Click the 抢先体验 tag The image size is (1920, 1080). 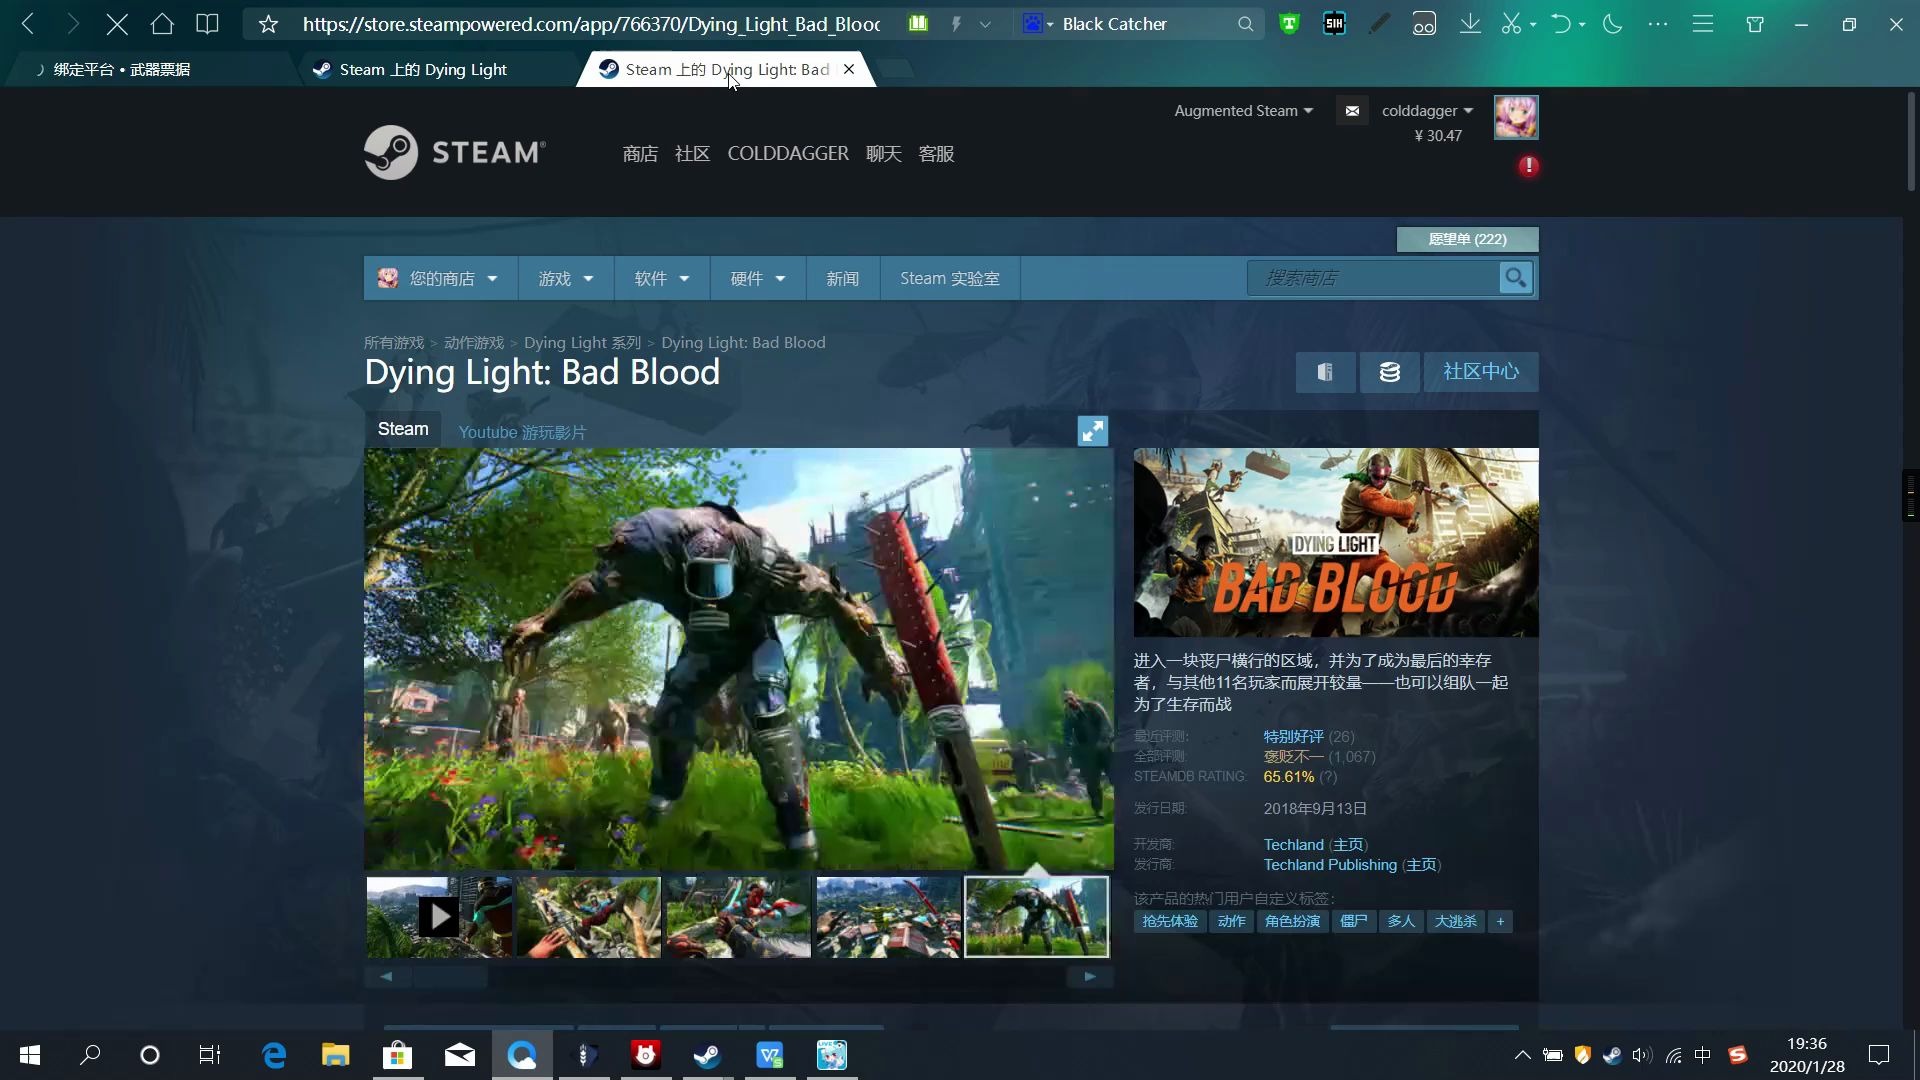point(1170,921)
